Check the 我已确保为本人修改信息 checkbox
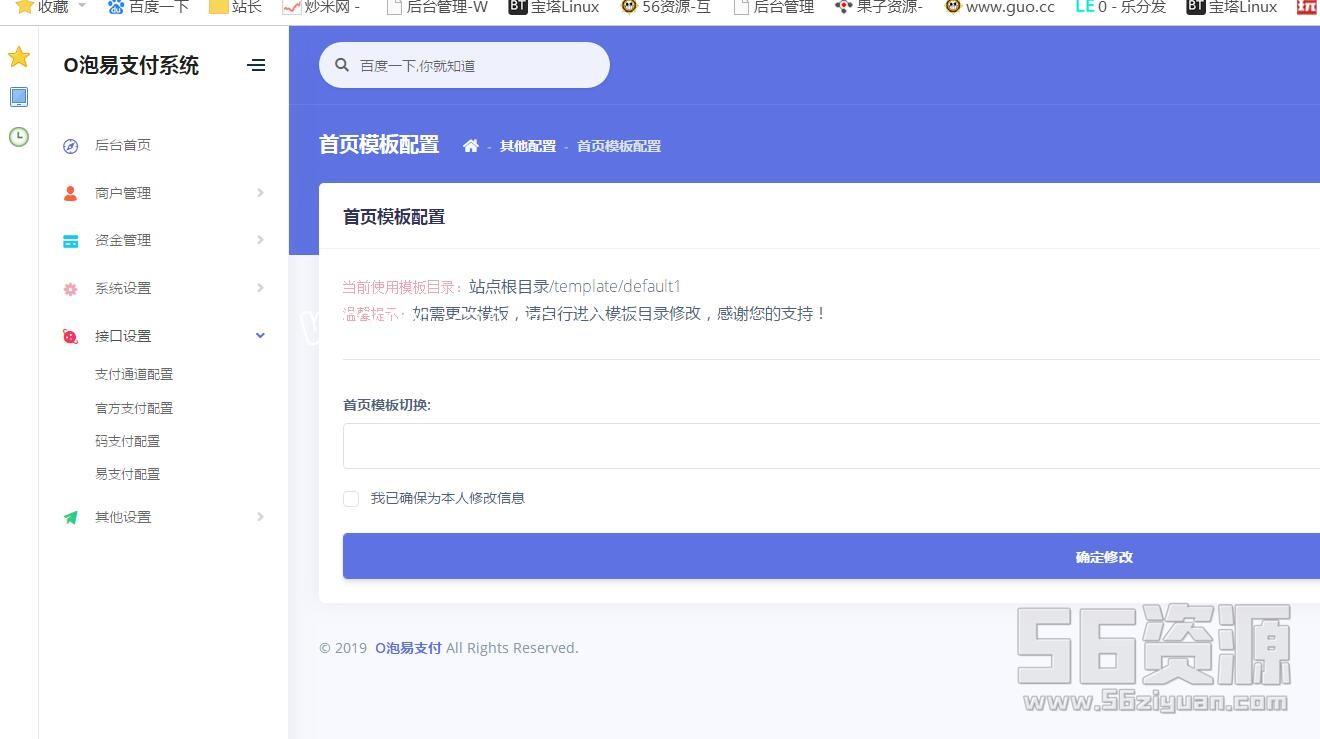This screenshot has height=739, width=1320. [x=351, y=498]
